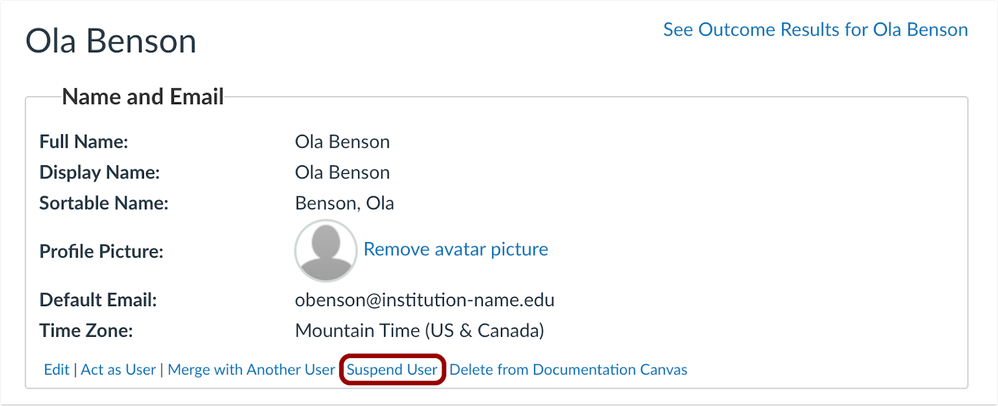The width and height of the screenshot is (998, 406).
Task: Remove the avatar picture
Action: 455,249
